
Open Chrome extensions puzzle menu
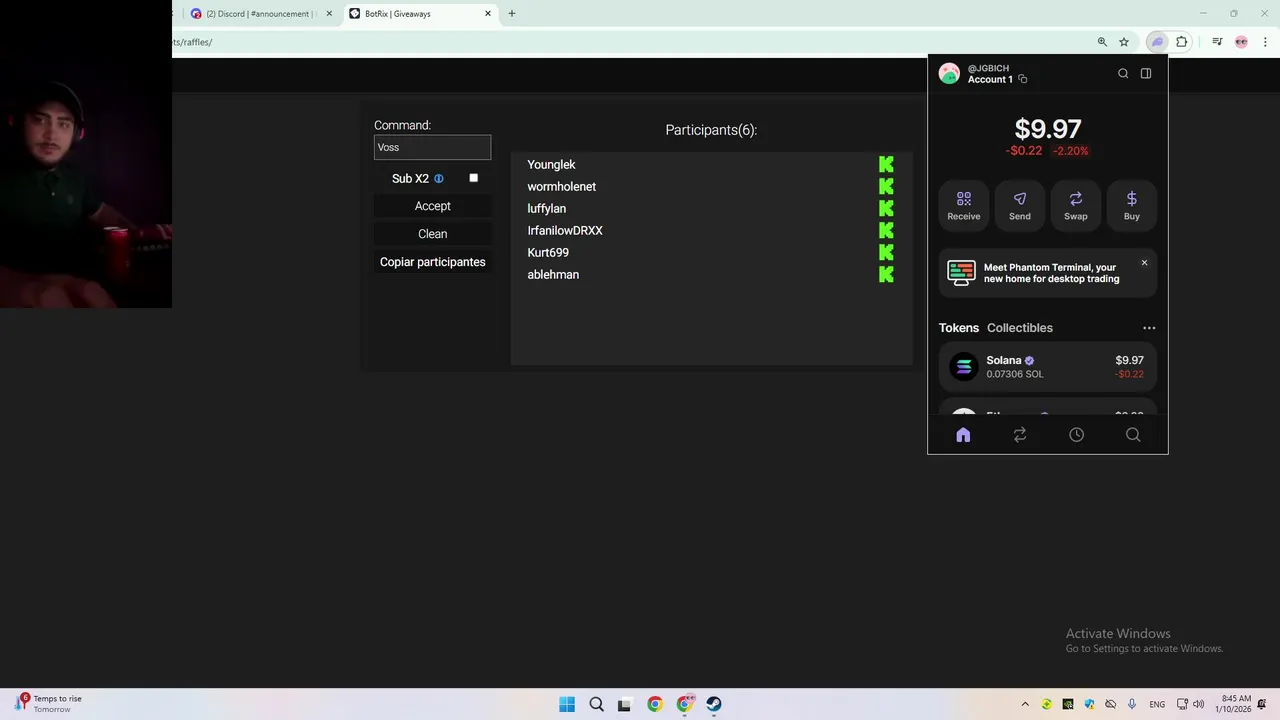(1182, 42)
